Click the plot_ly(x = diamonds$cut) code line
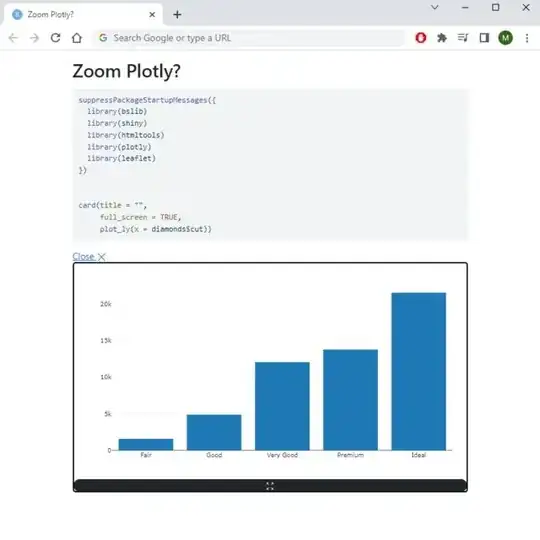This screenshot has height=540, width=540. pos(156,229)
